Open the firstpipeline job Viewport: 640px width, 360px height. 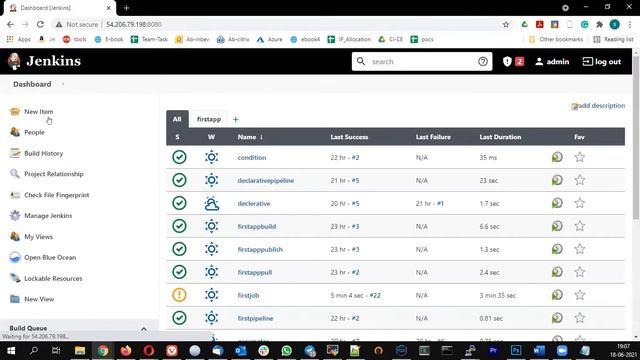click(255, 318)
